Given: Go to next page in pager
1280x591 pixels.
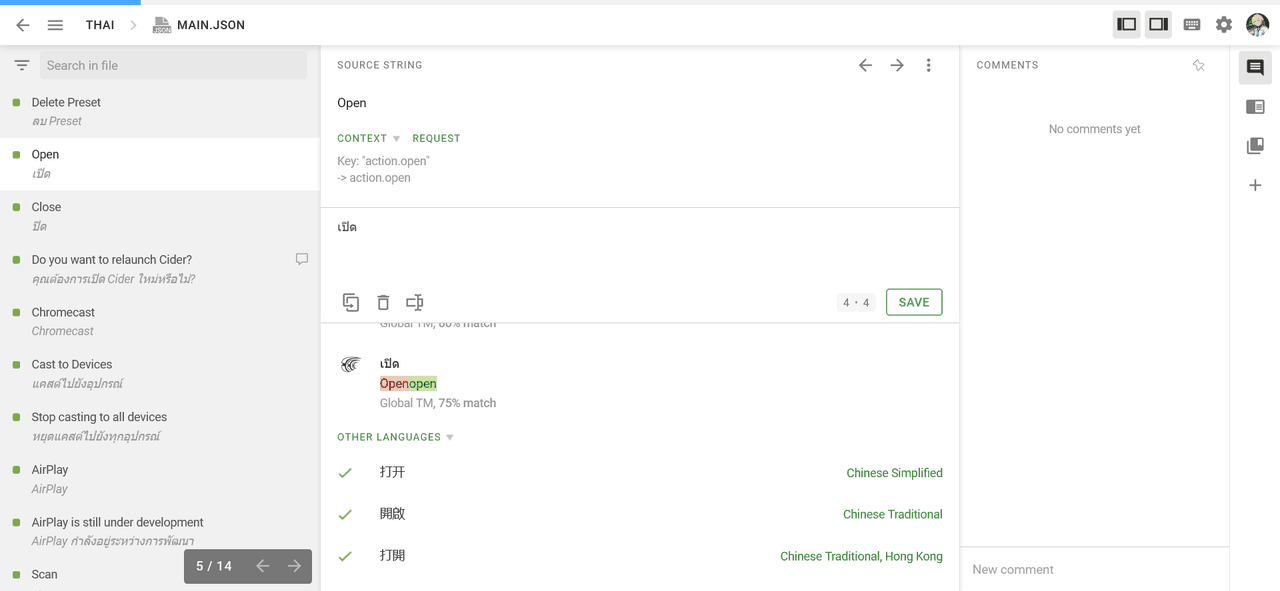Looking at the screenshot, I should point(294,566).
